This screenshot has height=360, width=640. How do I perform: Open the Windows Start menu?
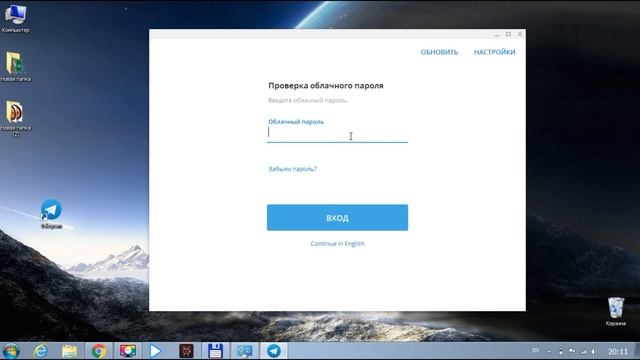click(11, 351)
